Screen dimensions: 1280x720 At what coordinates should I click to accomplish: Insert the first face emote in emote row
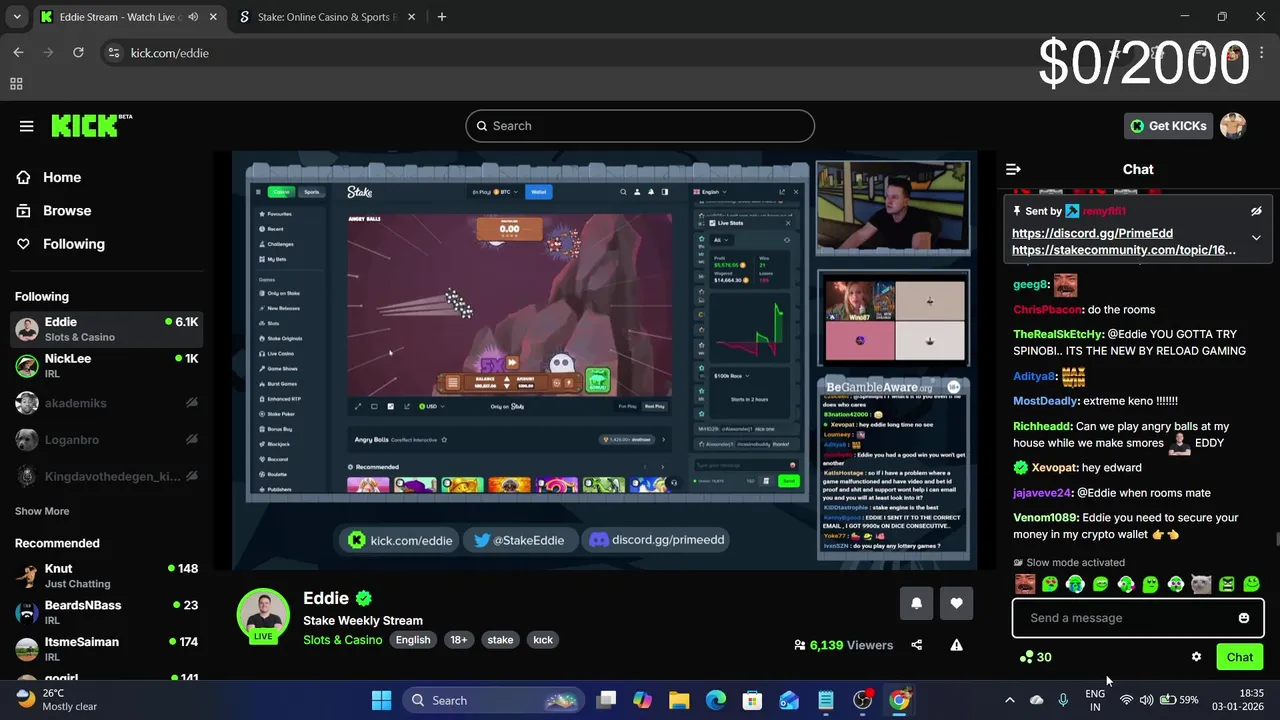(1025, 584)
